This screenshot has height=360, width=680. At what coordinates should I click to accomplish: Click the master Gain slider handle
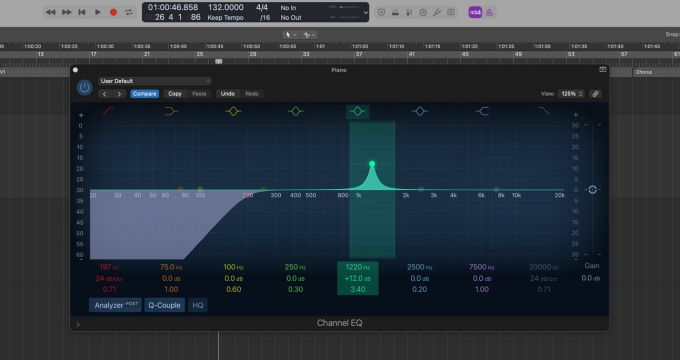[592, 190]
